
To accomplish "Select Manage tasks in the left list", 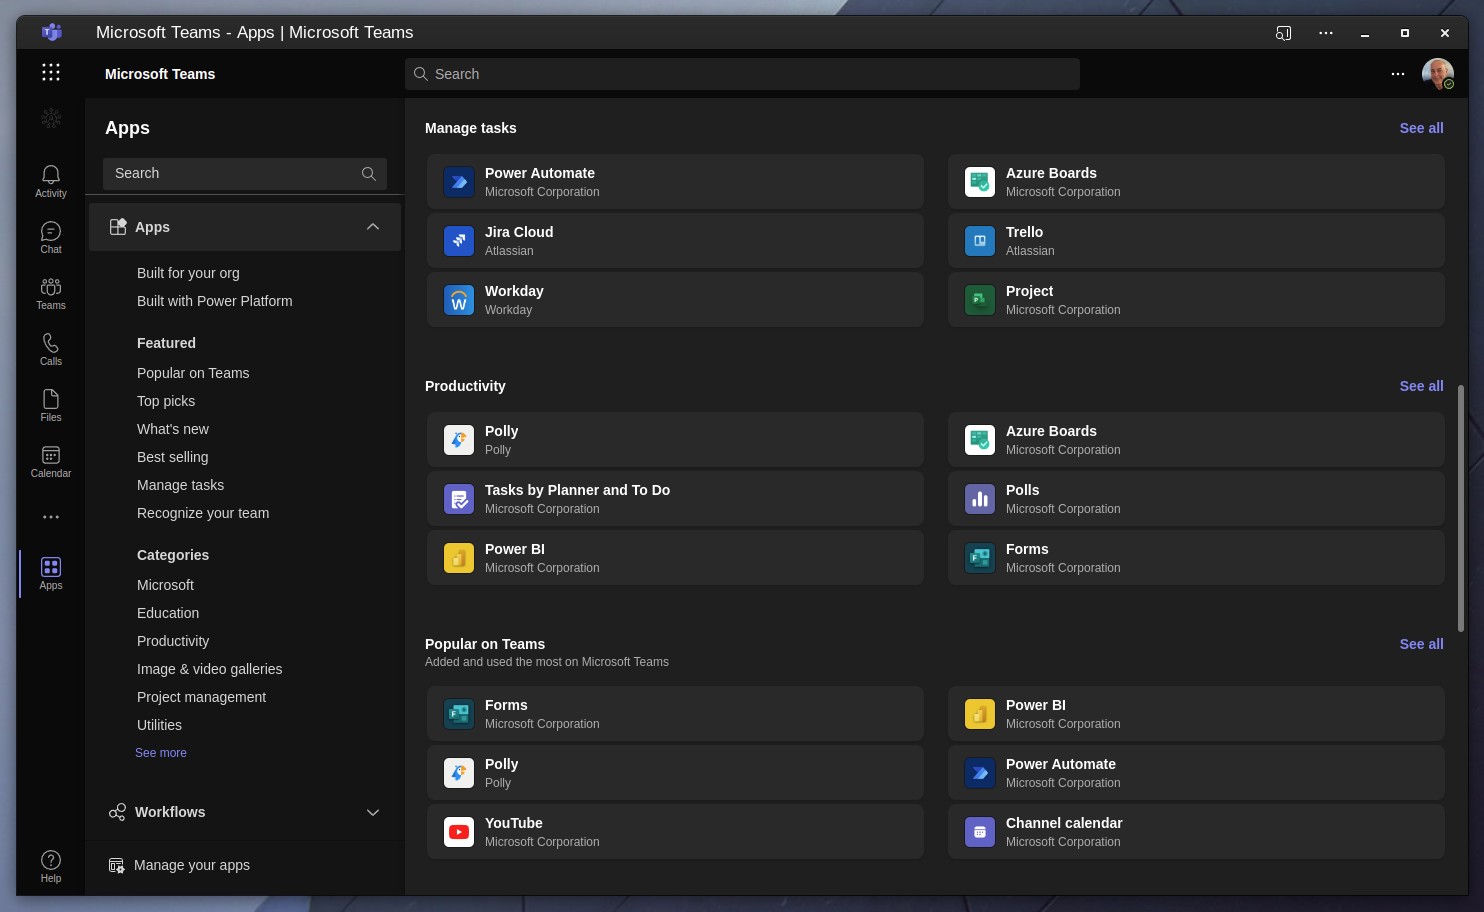I will [x=180, y=485].
